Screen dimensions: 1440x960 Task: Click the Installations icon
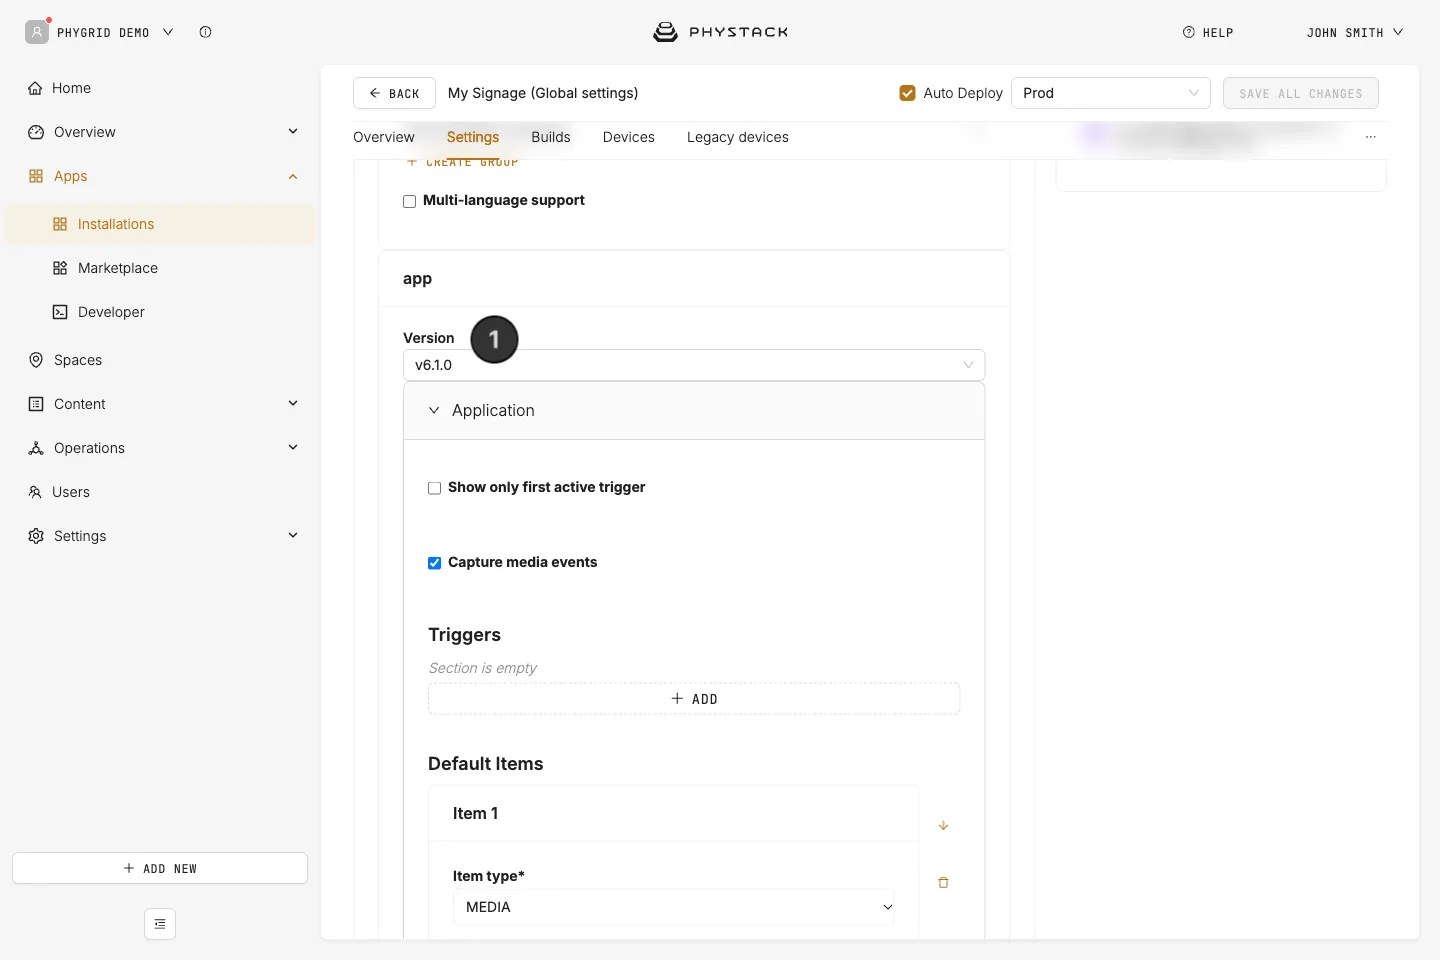60,224
